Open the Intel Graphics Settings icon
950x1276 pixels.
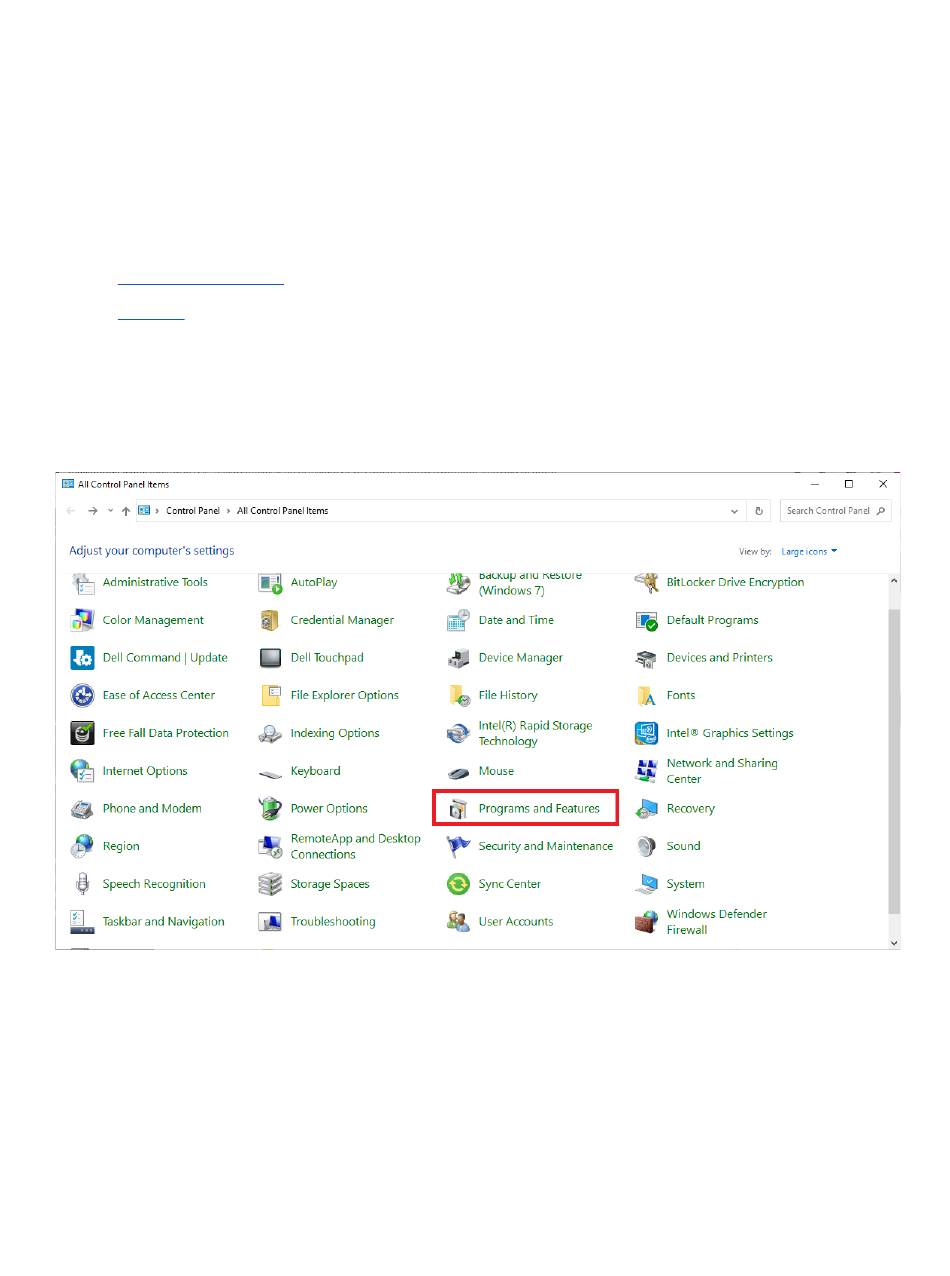tap(647, 733)
